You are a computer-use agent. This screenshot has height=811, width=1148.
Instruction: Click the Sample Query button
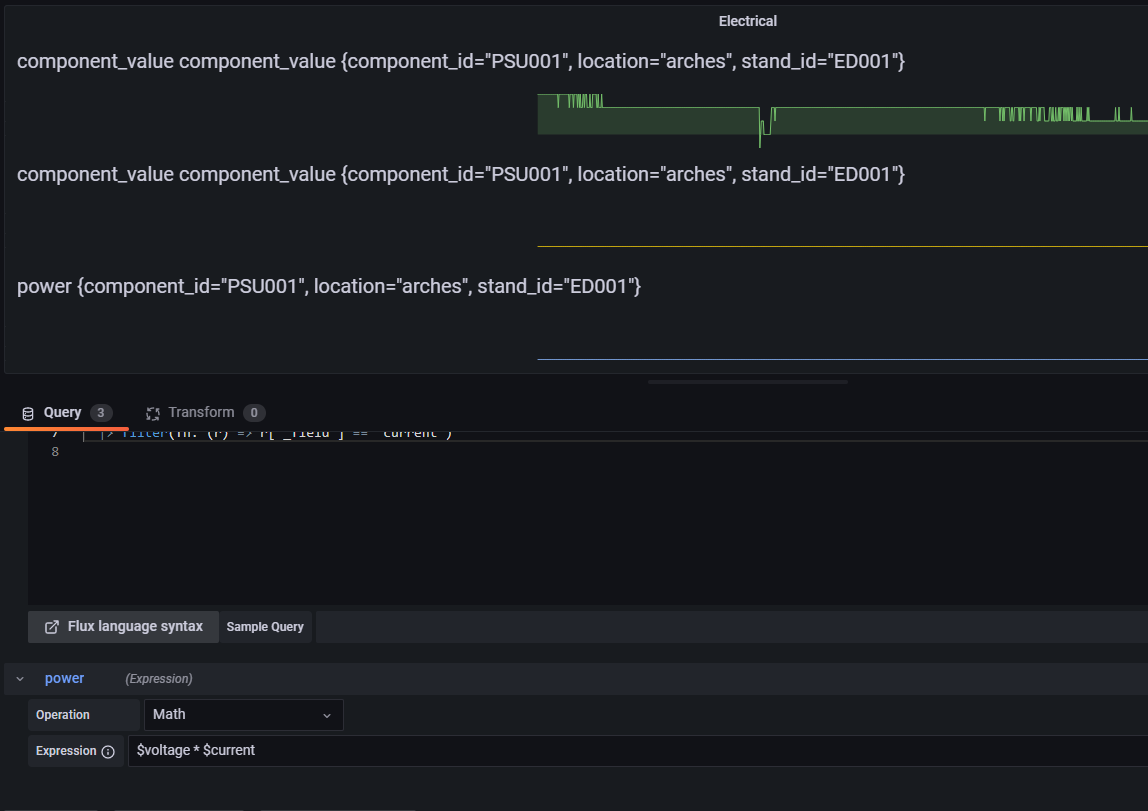click(x=265, y=627)
